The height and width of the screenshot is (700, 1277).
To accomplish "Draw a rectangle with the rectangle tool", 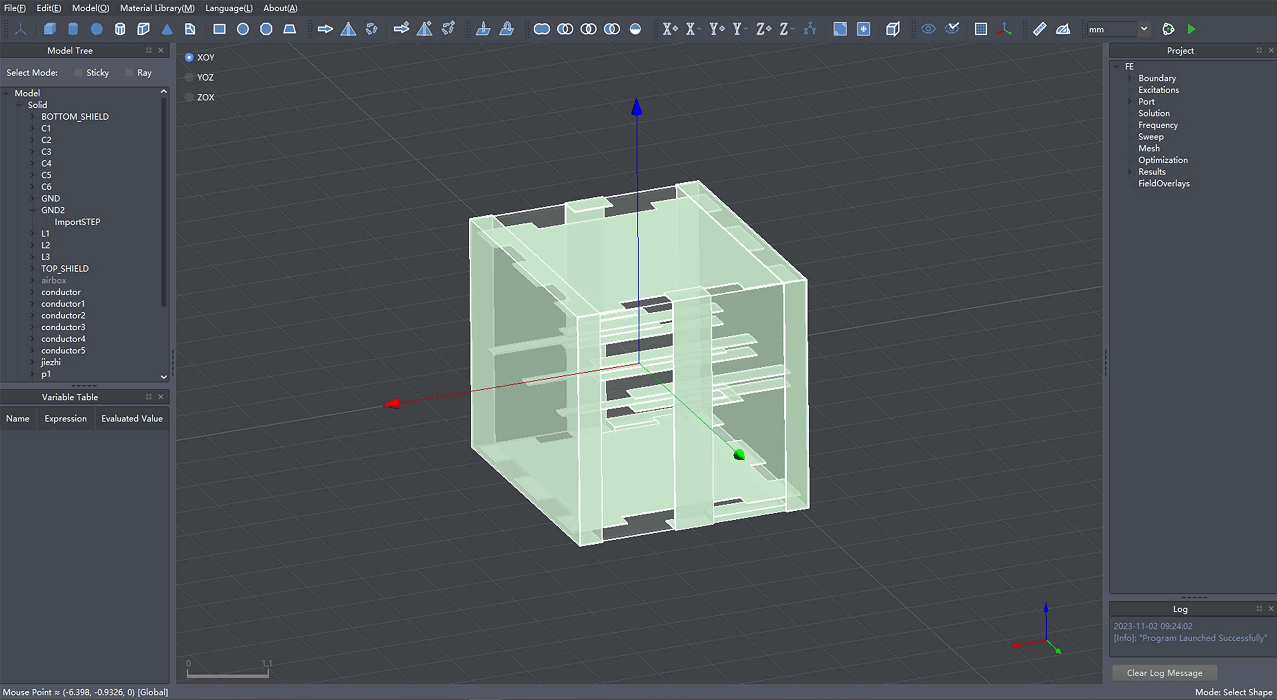I will point(219,29).
